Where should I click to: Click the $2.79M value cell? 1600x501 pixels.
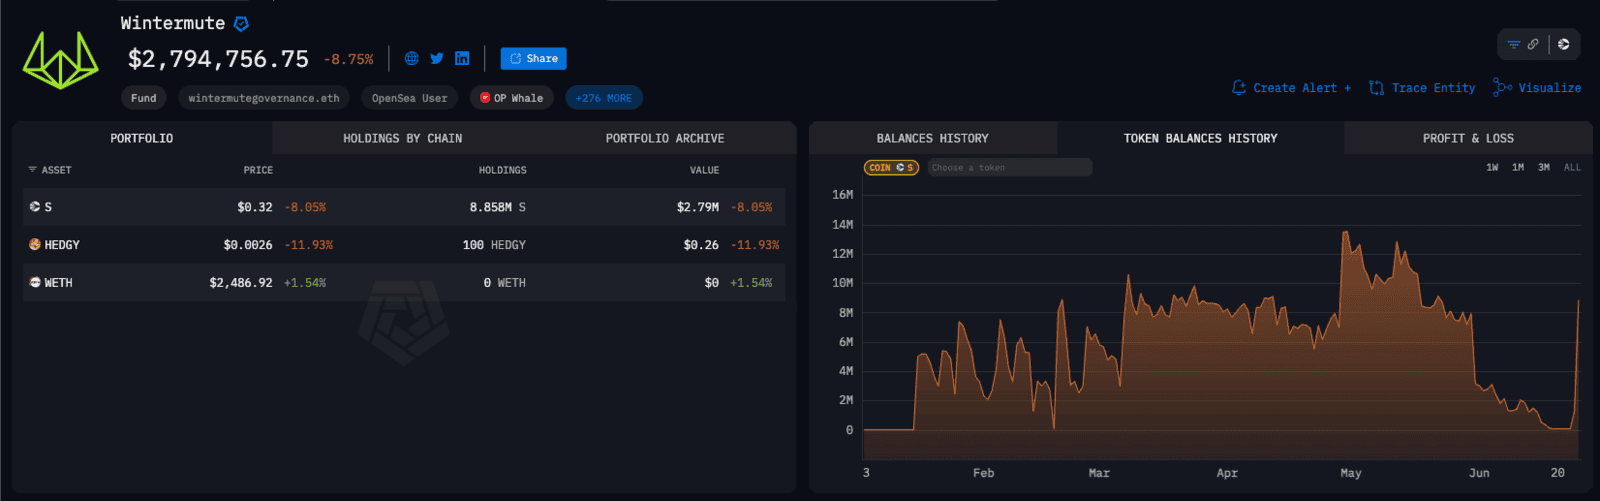pos(698,207)
